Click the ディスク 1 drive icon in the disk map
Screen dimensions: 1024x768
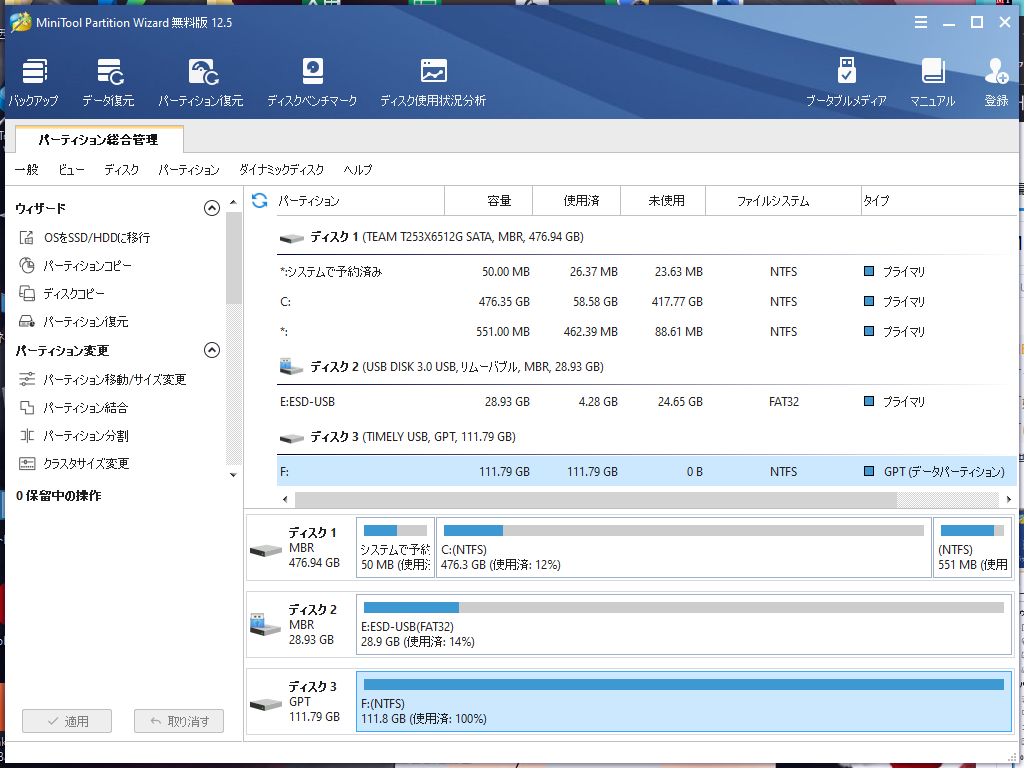pos(266,550)
